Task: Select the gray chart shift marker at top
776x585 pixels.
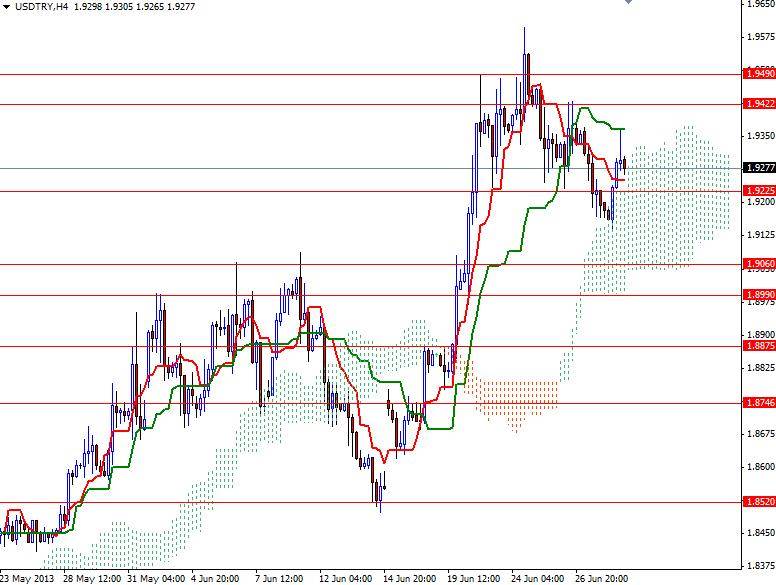Action: [x=629, y=2]
